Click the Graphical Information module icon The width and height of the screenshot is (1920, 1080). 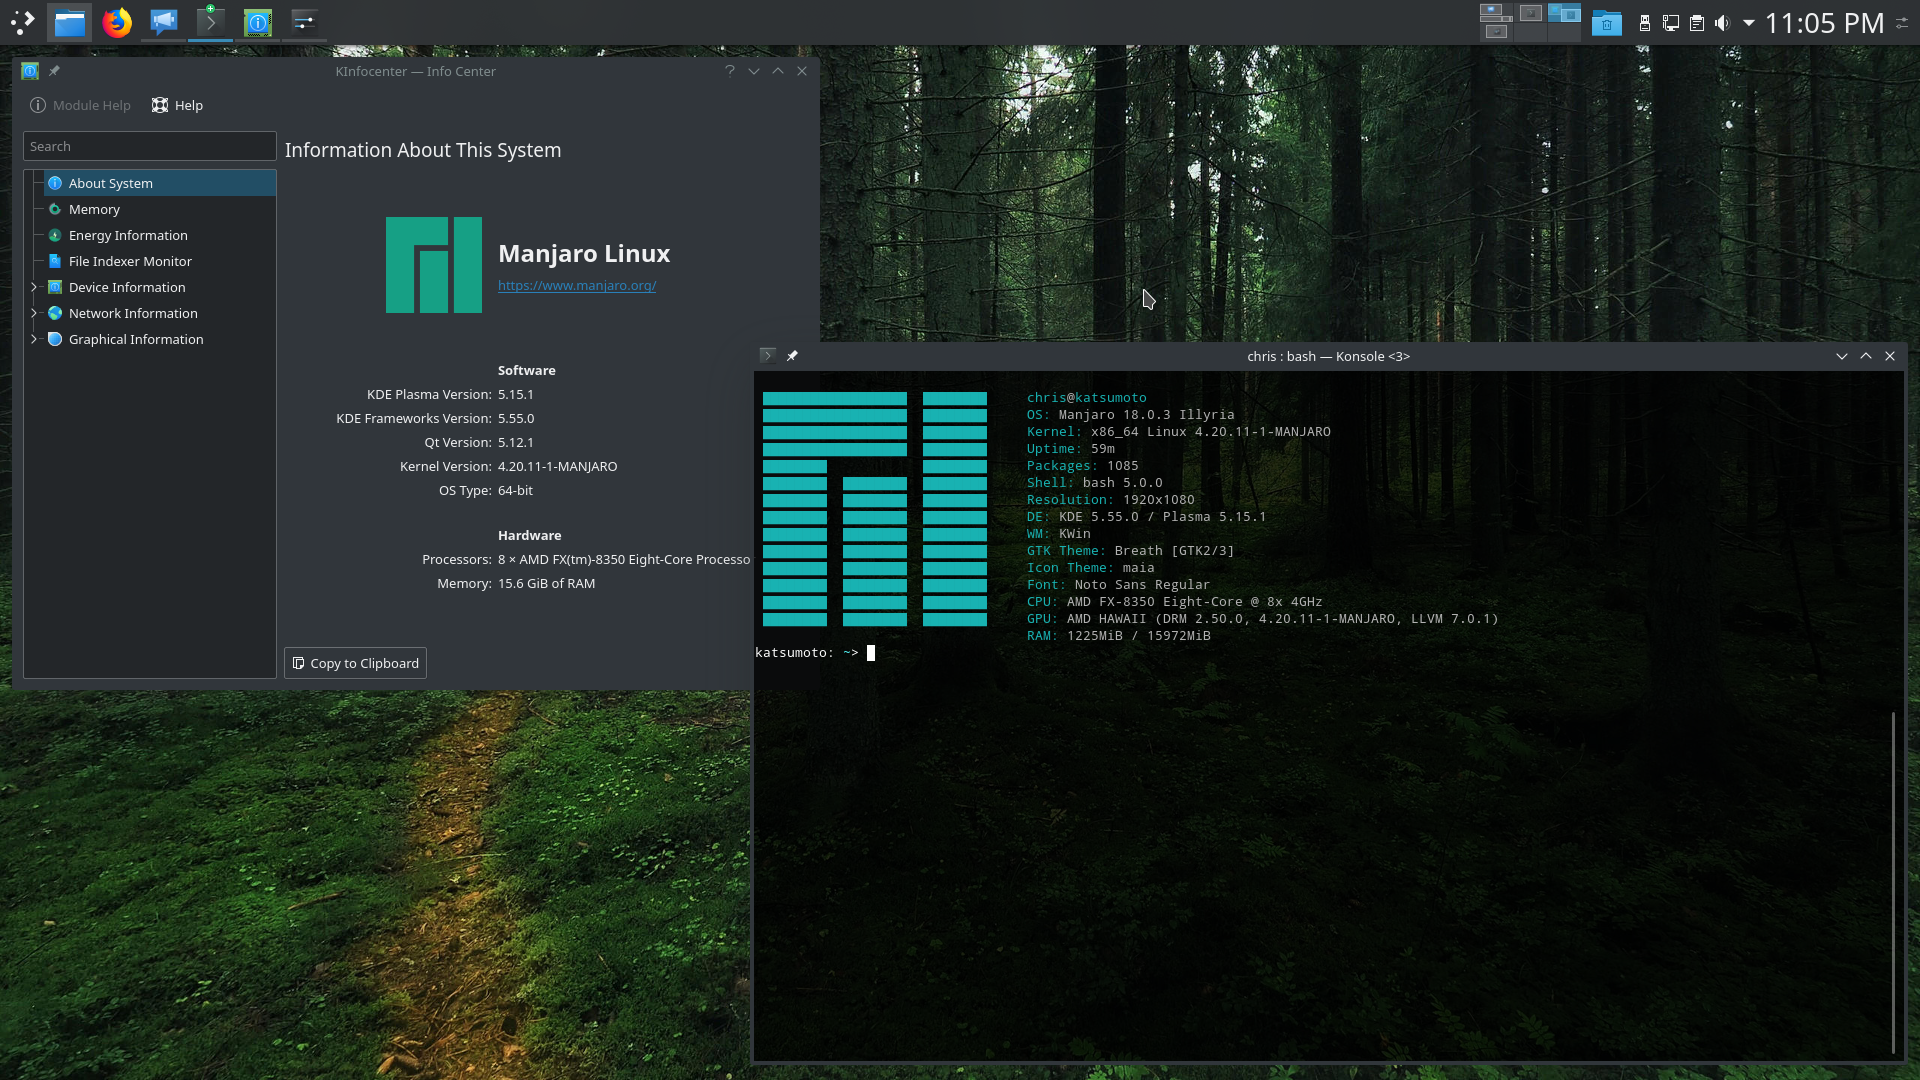point(55,339)
